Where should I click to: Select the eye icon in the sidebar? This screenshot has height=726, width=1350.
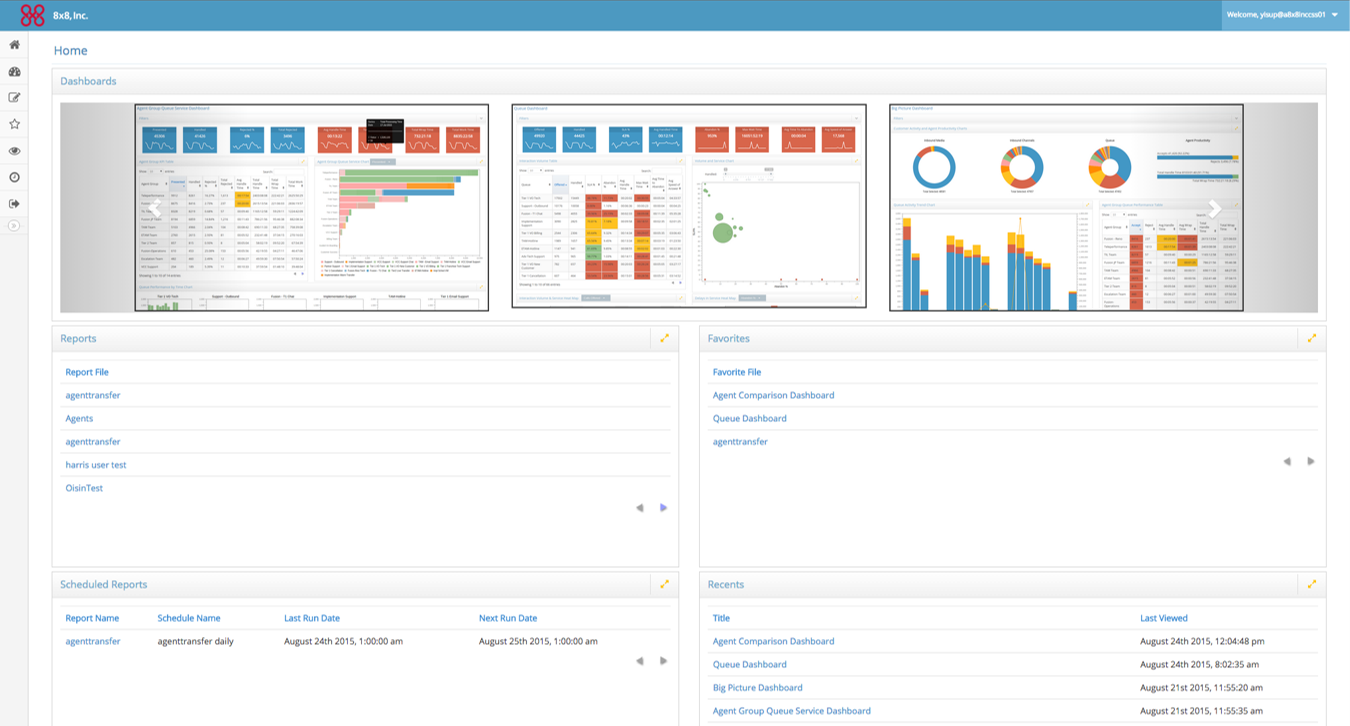13,150
